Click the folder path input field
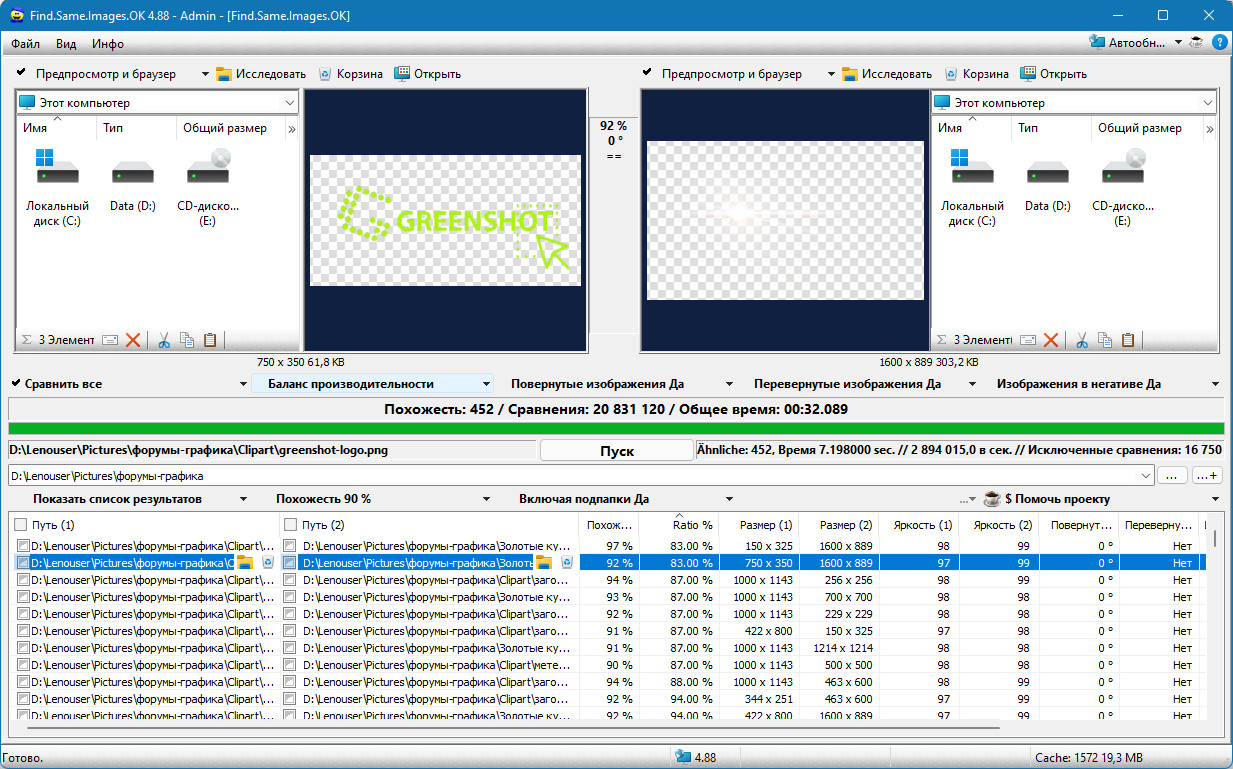The height and width of the screenshot is (769, 1233). (x=580, y=476)
